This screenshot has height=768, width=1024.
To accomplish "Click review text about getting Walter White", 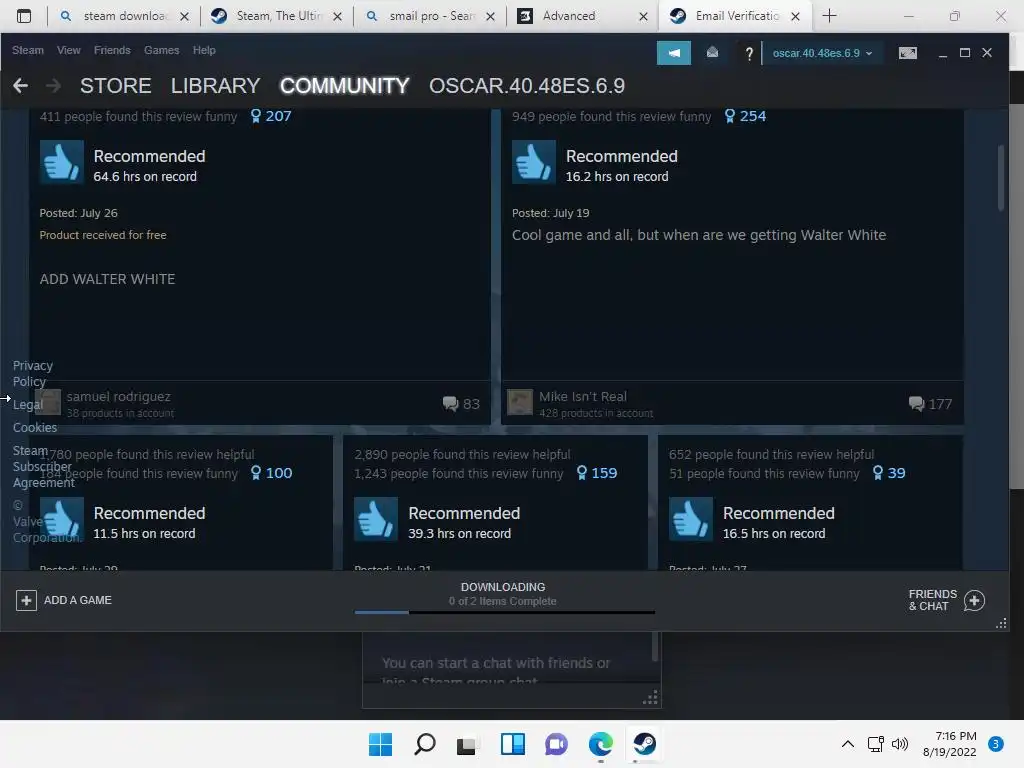I will click(699, 235).
